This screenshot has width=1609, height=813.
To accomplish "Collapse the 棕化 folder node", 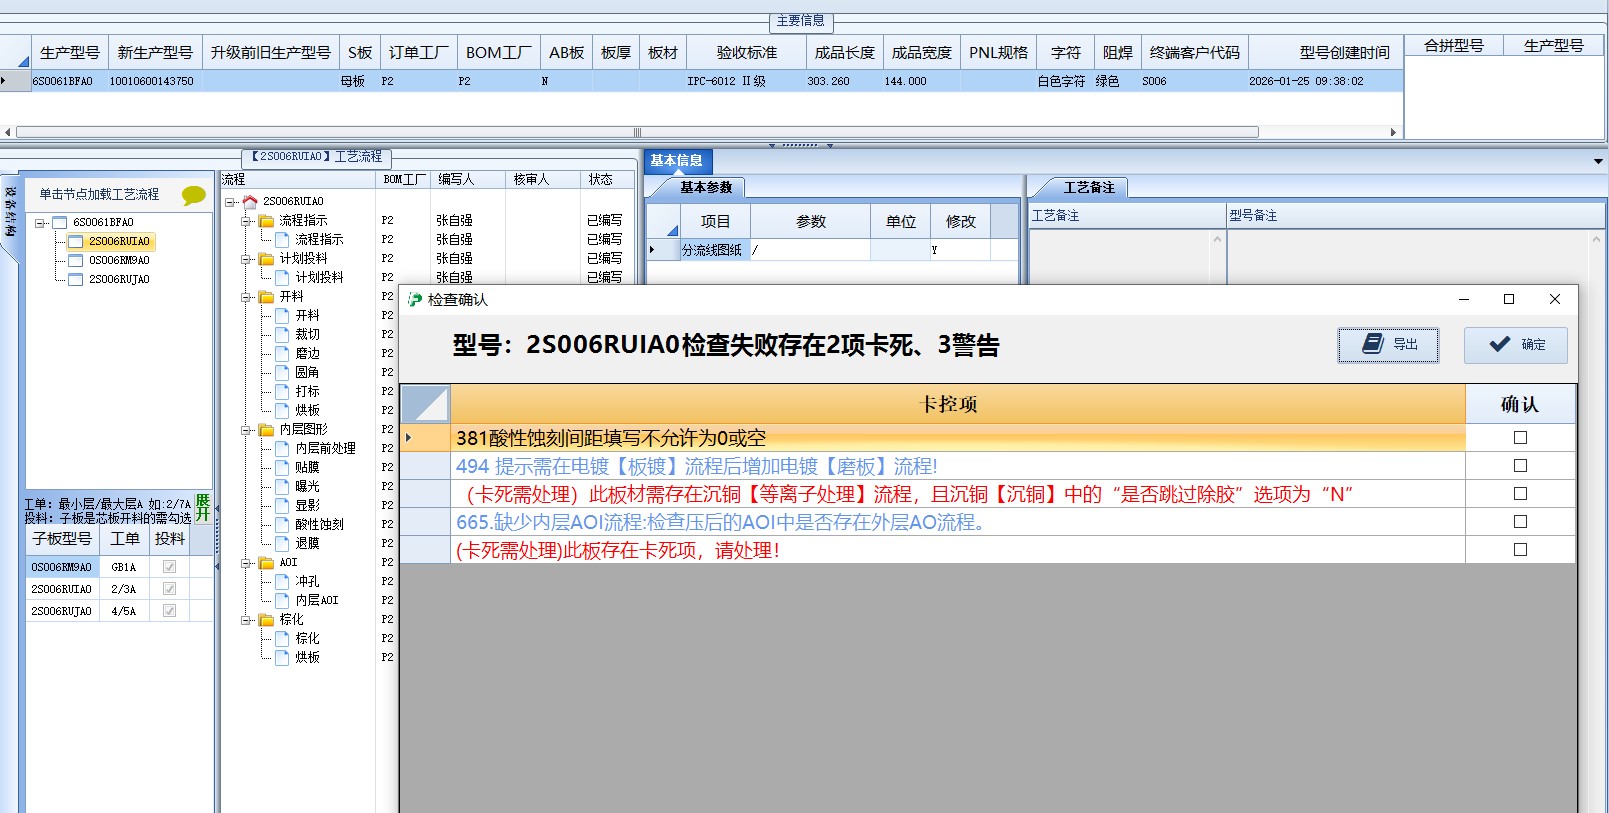I will tap(246, 620).
